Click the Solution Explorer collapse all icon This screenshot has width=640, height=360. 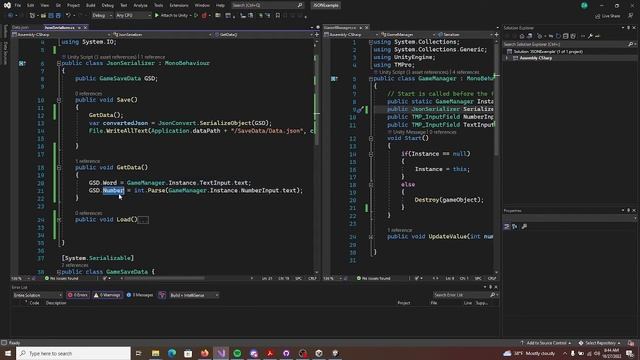565,36
